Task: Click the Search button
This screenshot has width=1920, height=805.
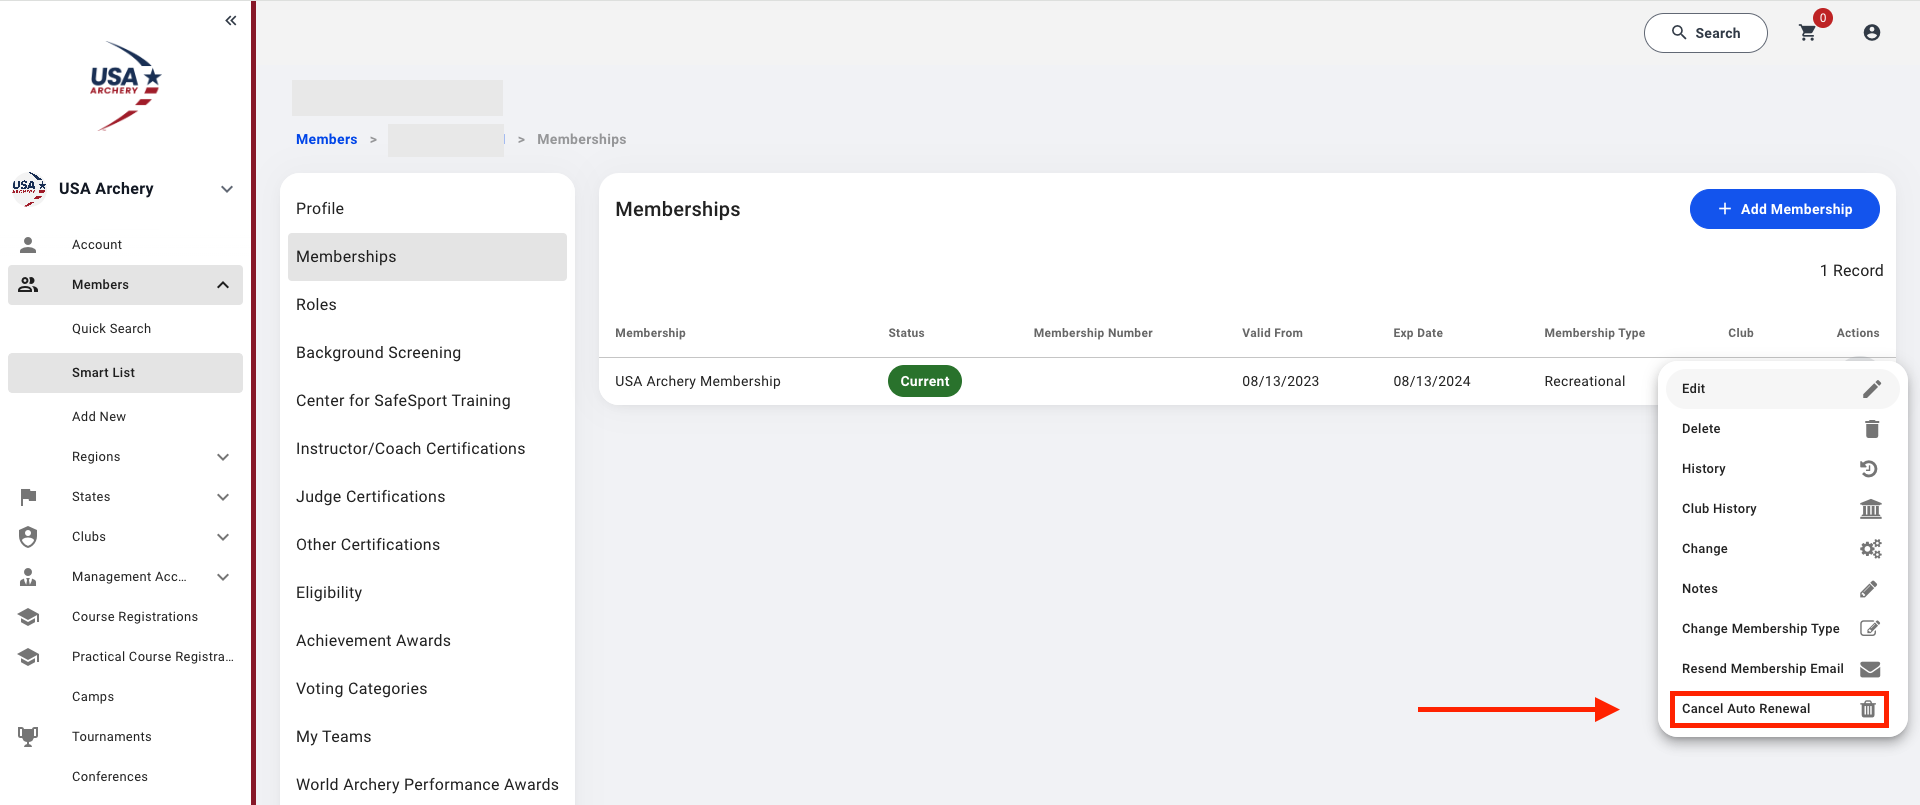Action: point(1706,33)
